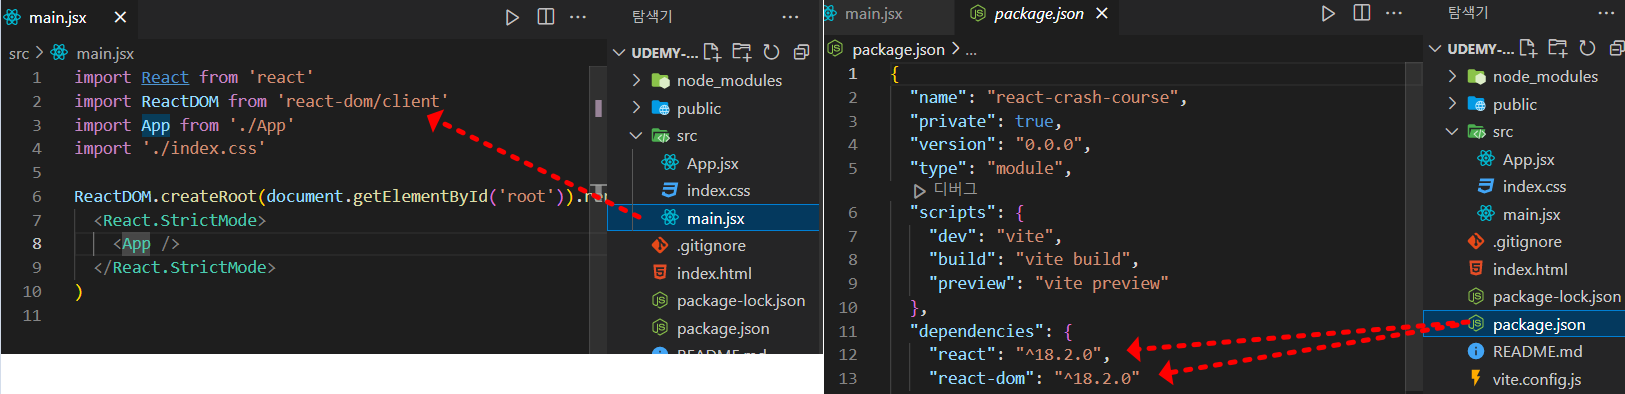Open package.json in left explorer
Image resolution: width=1625 pixels, height=394 pixels.
pyautogui.click(x=714, y=328)
